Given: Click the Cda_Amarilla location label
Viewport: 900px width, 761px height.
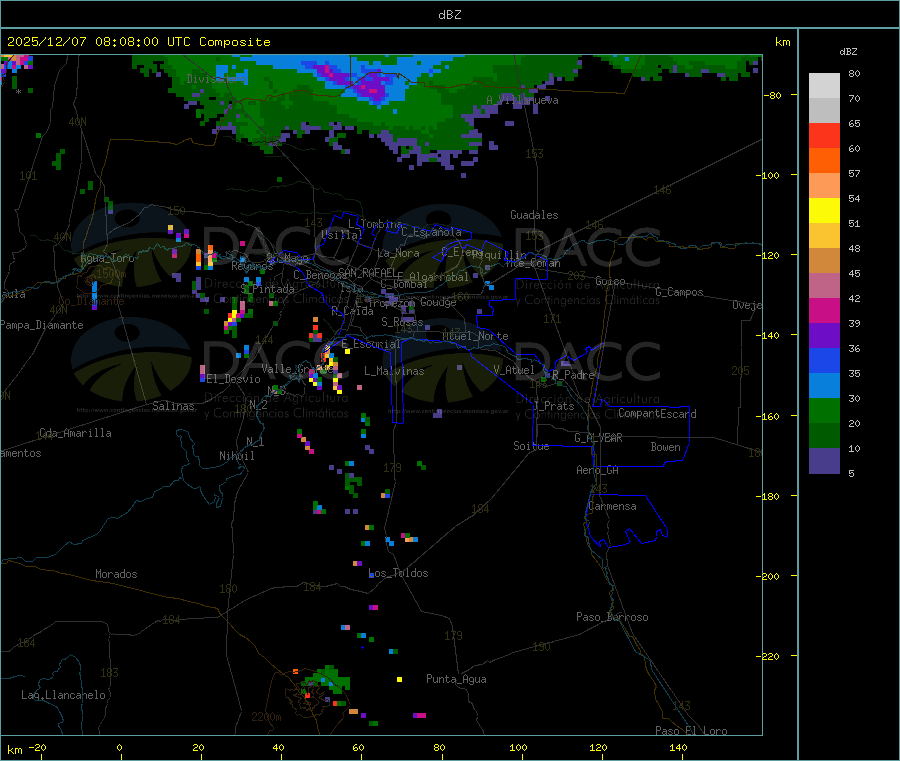Looking at the screenshot, I should point(75,433).
